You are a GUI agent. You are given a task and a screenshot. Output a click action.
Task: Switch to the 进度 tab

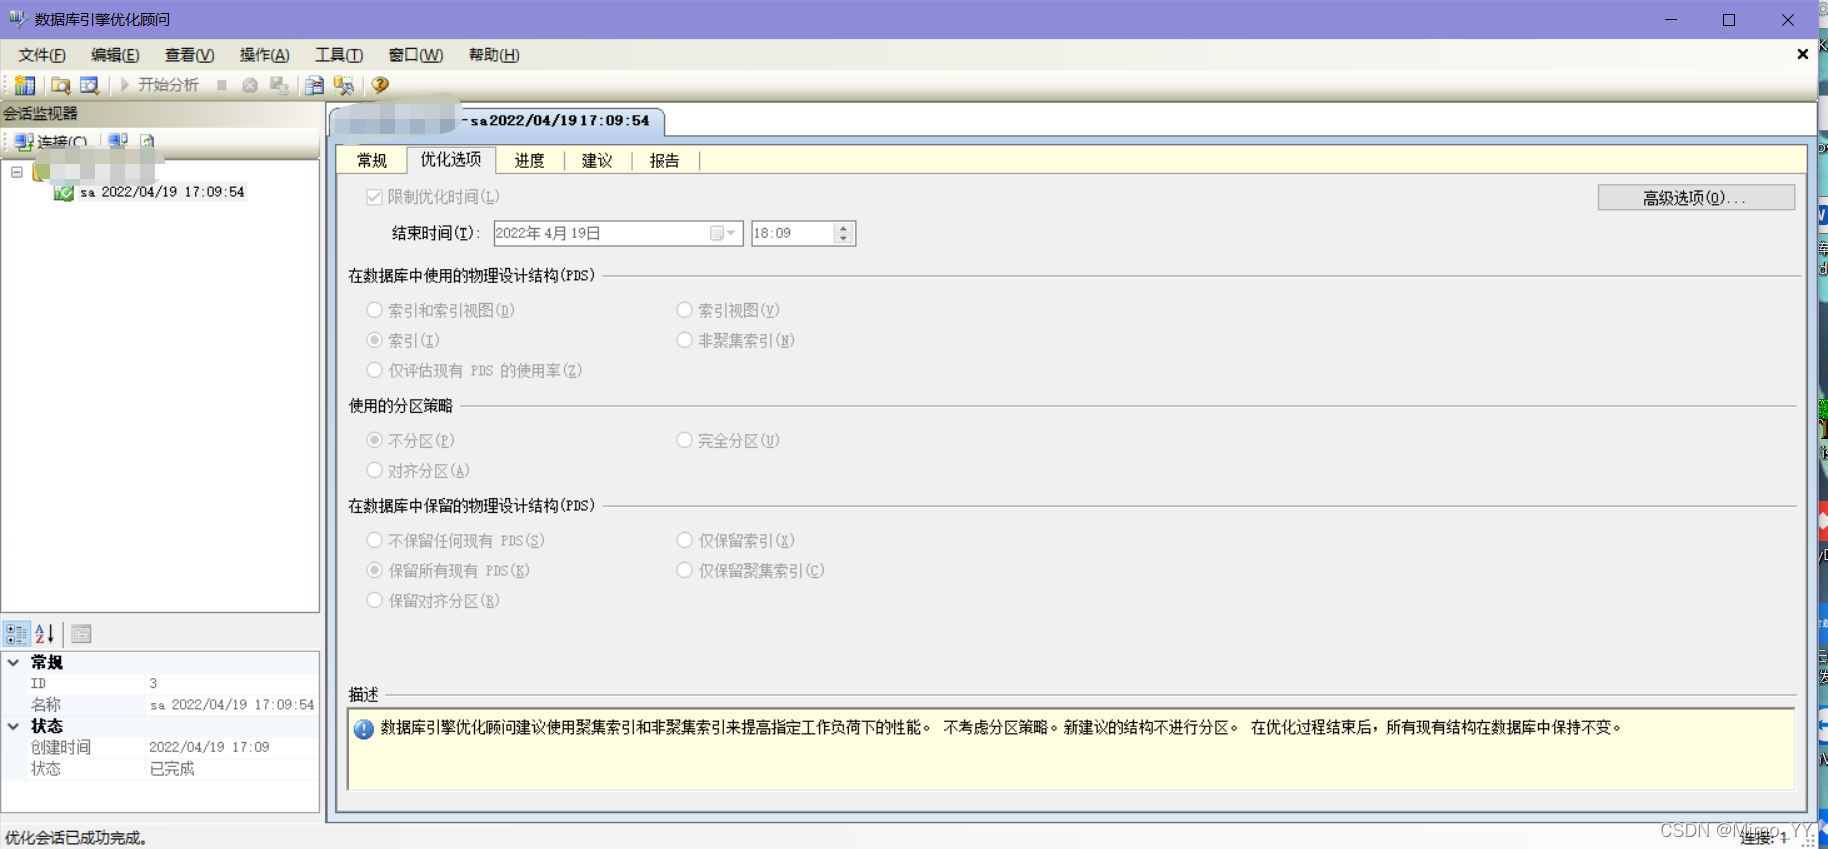tap(530, 161)
